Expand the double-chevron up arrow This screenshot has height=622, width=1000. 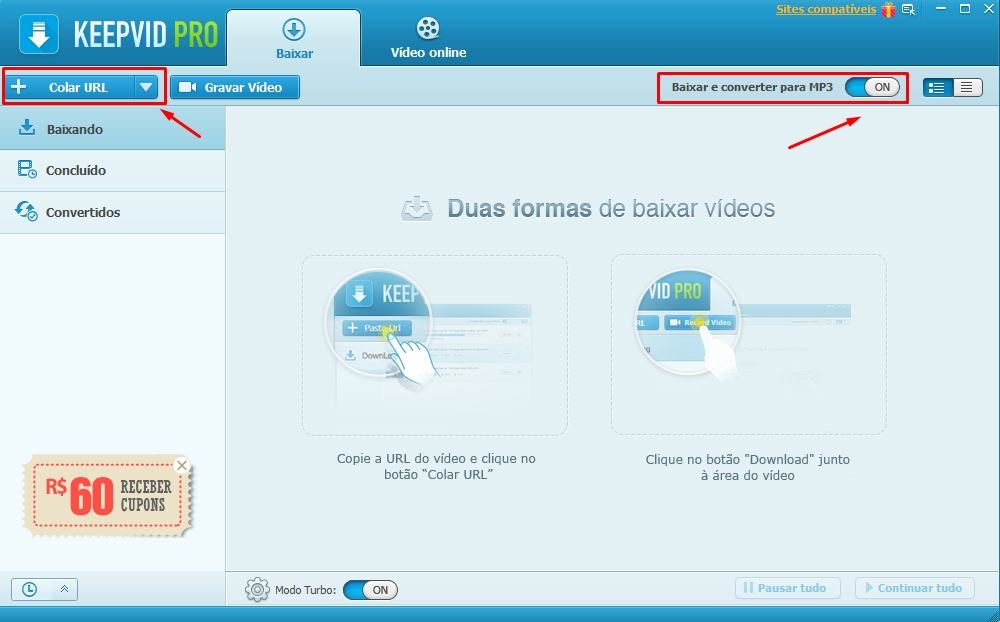pyautogui.click(x=64, y=589)
